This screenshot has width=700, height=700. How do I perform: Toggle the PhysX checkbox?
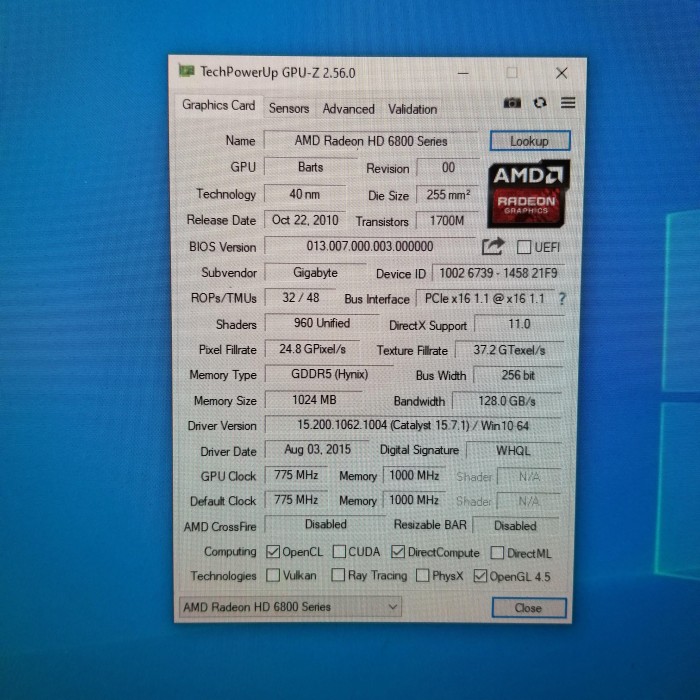pyautogui.click(x=422, y=575)
